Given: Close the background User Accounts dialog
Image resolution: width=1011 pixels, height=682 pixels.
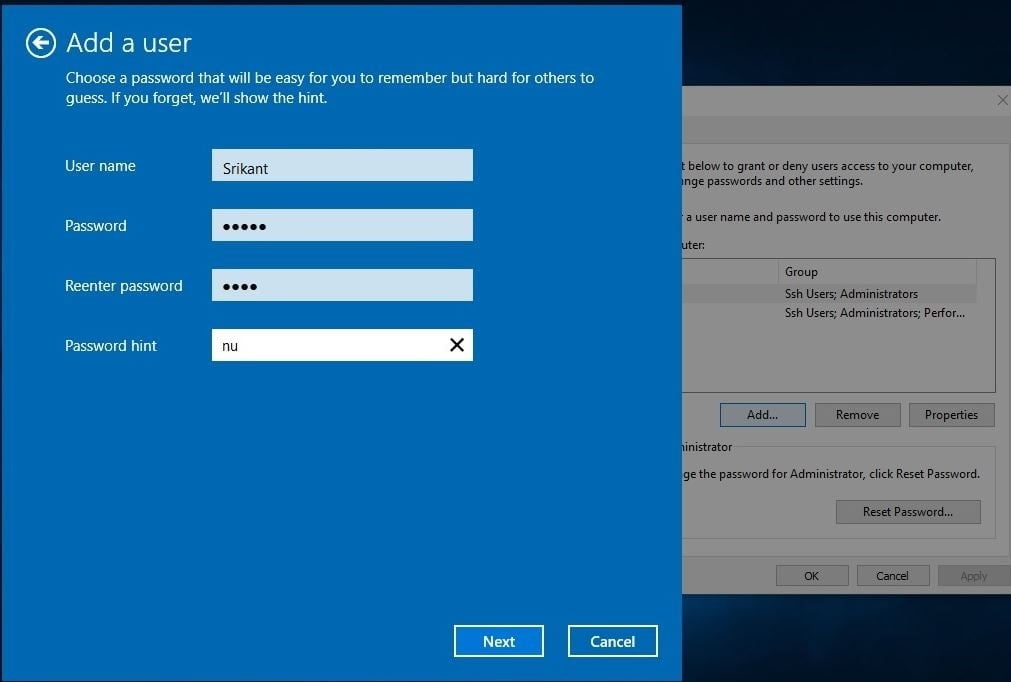Looking at the screenshot, I should (x=1002, y=100).
